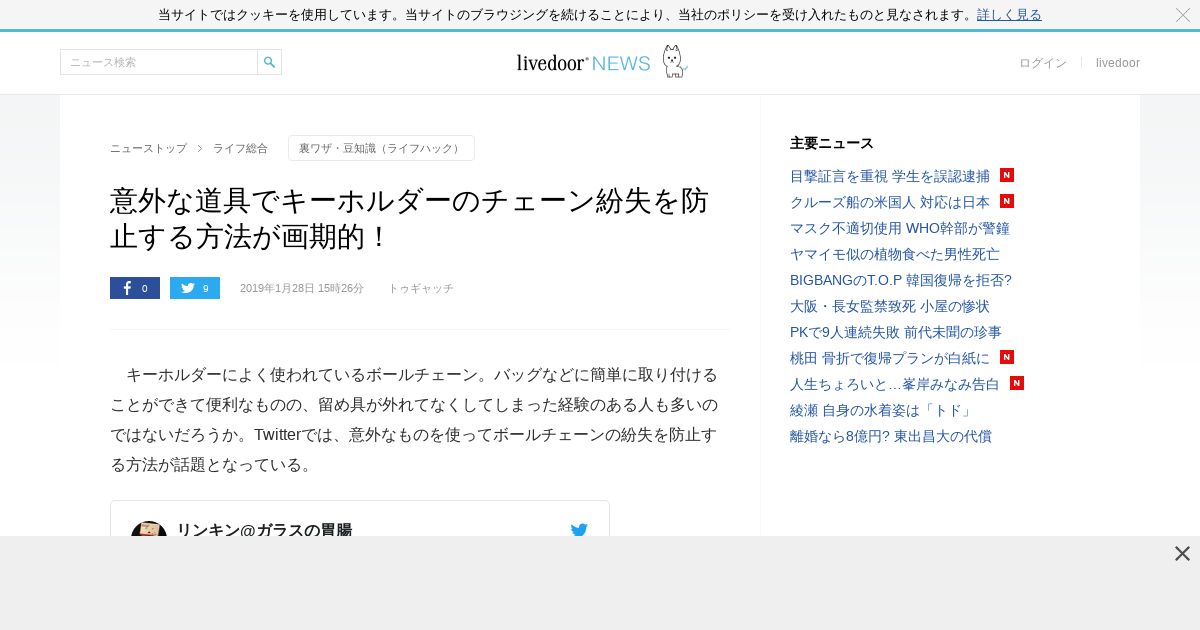The image size is (1200, 630).
Task: Go to ライフ総合 breadcrumb
Action: coord(240,148)
